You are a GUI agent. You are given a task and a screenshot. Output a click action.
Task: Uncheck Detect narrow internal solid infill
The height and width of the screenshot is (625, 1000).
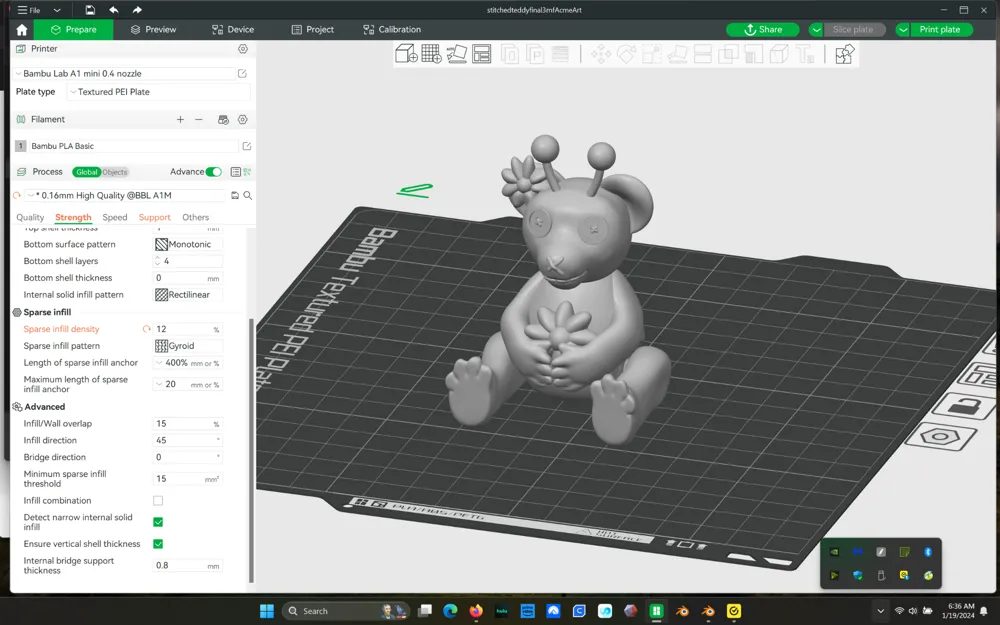[x=157, y=520]
